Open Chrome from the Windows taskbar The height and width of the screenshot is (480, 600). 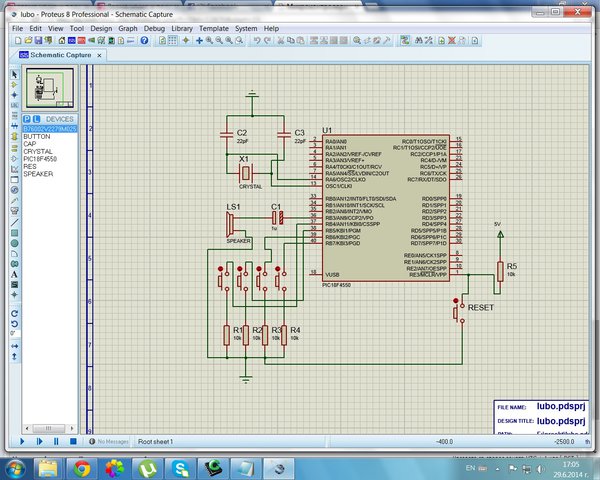coord(82,469)
